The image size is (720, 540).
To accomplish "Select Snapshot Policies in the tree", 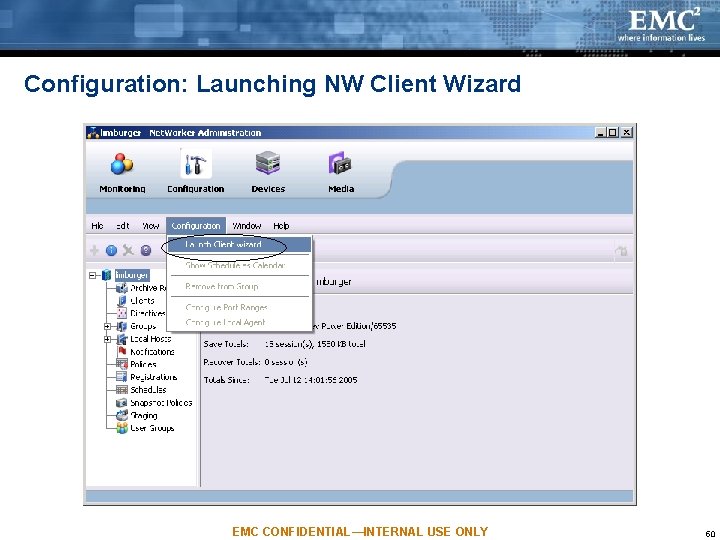I will [x=161, y=403].
